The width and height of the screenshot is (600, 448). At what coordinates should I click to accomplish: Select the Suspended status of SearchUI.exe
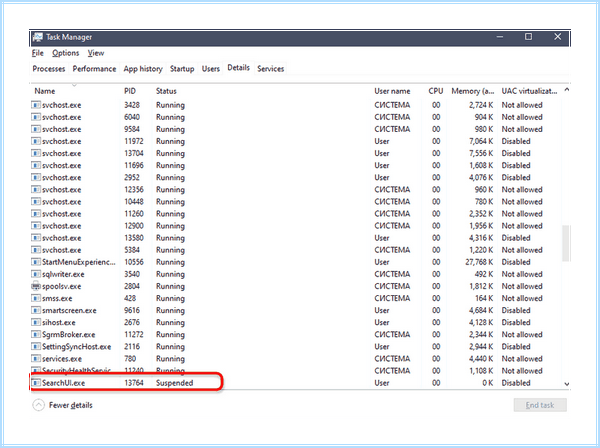(x=174, y=383)
